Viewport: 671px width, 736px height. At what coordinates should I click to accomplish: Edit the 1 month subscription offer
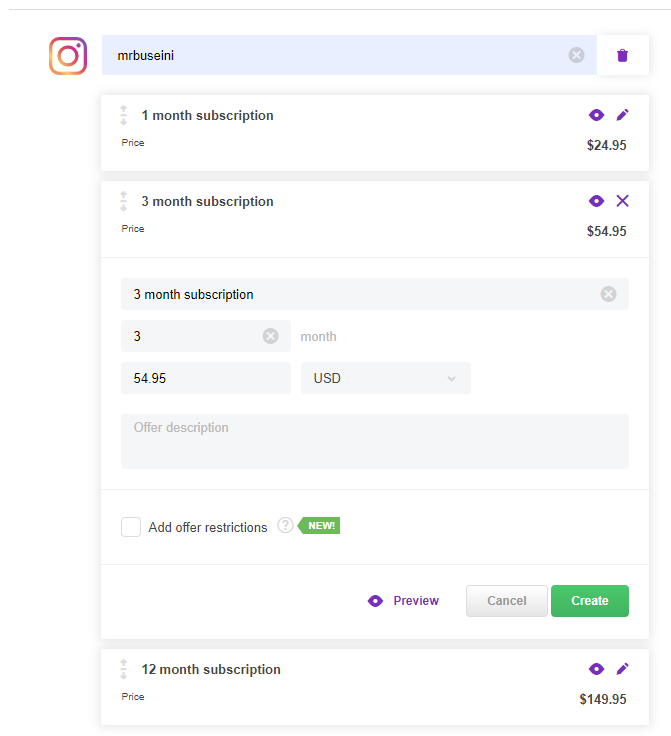(622, 115)
